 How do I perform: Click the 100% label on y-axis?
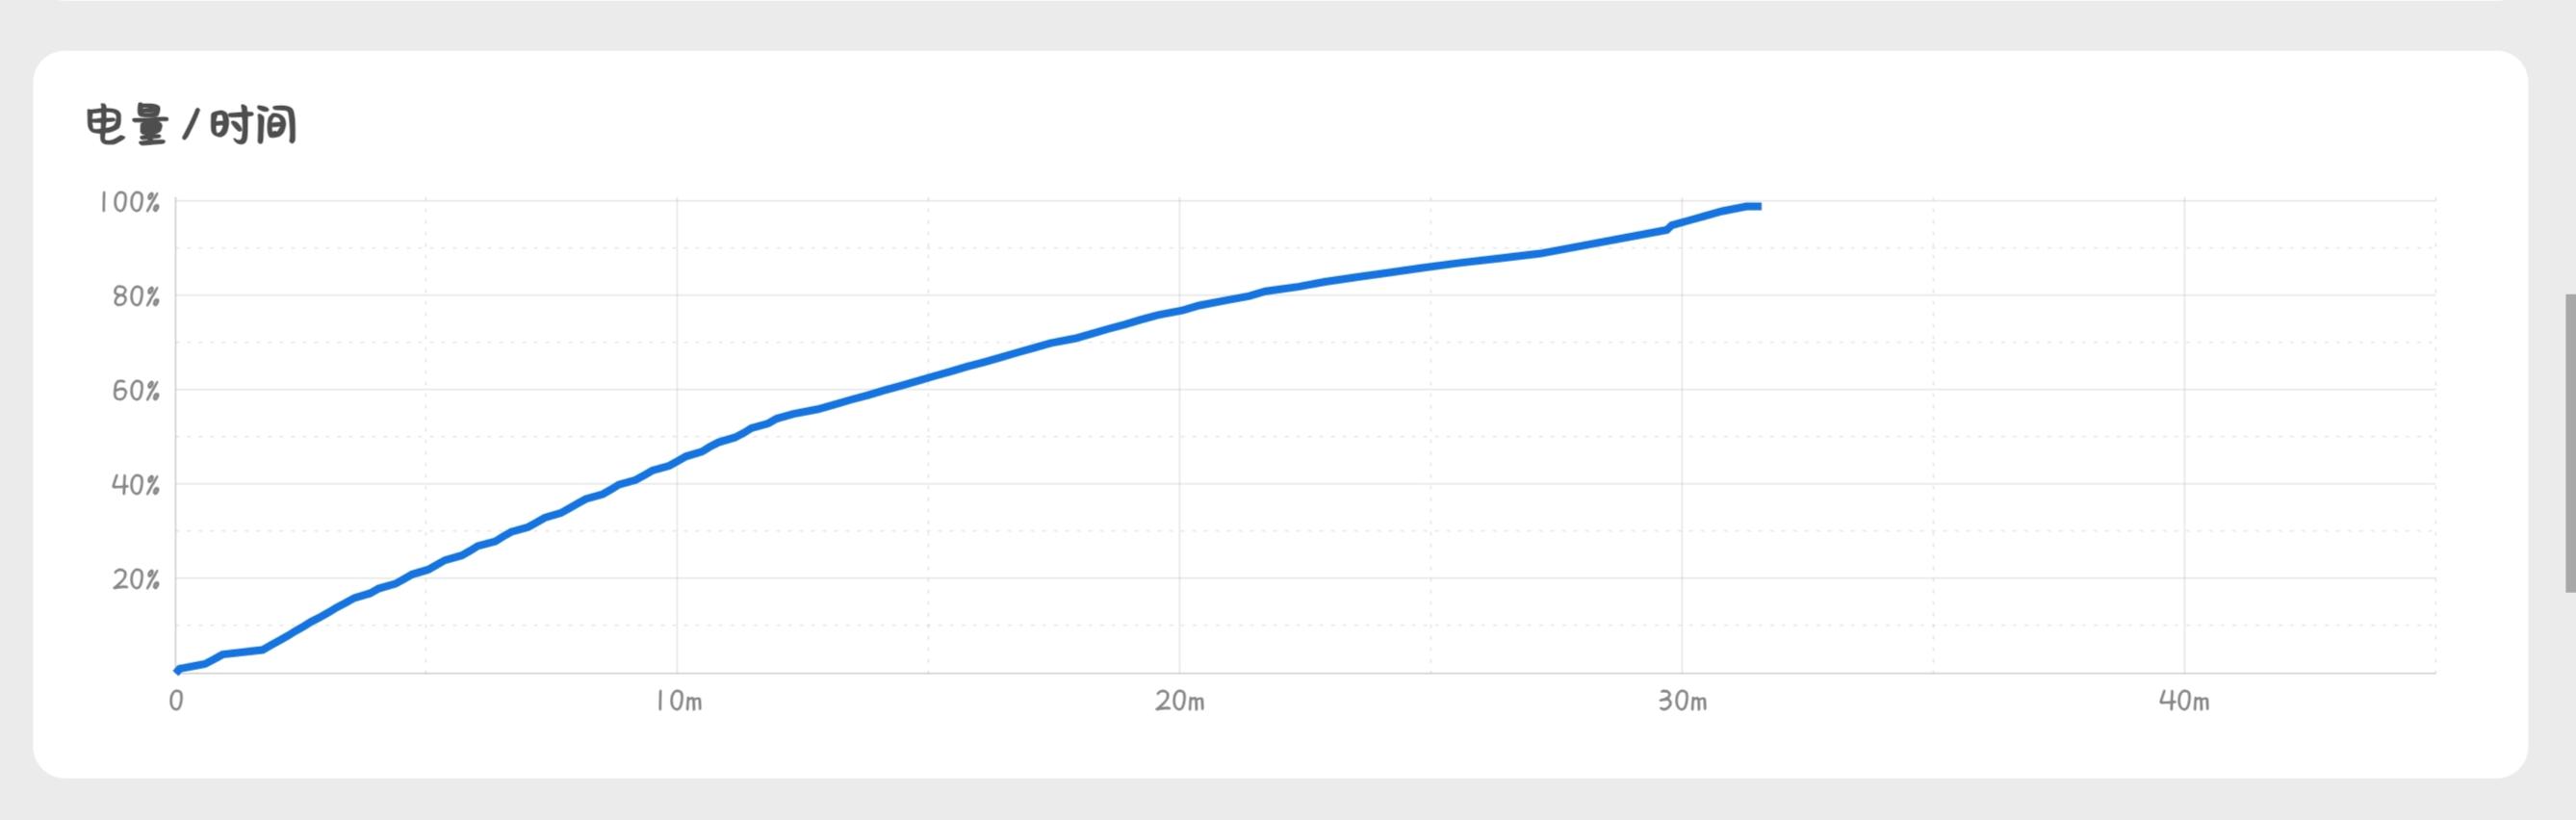pyautogui.click(x=129, y=202)
